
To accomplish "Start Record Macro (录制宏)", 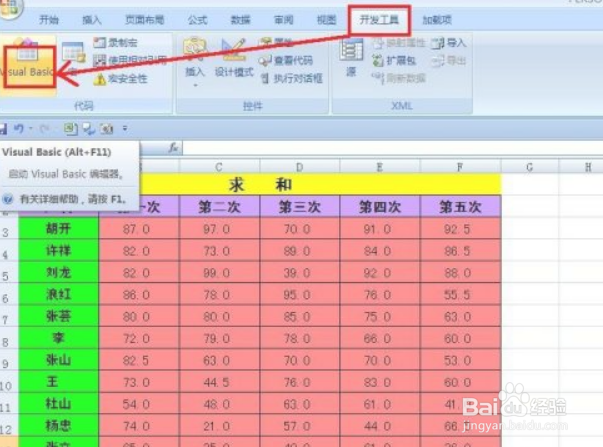I will point(115,42).
